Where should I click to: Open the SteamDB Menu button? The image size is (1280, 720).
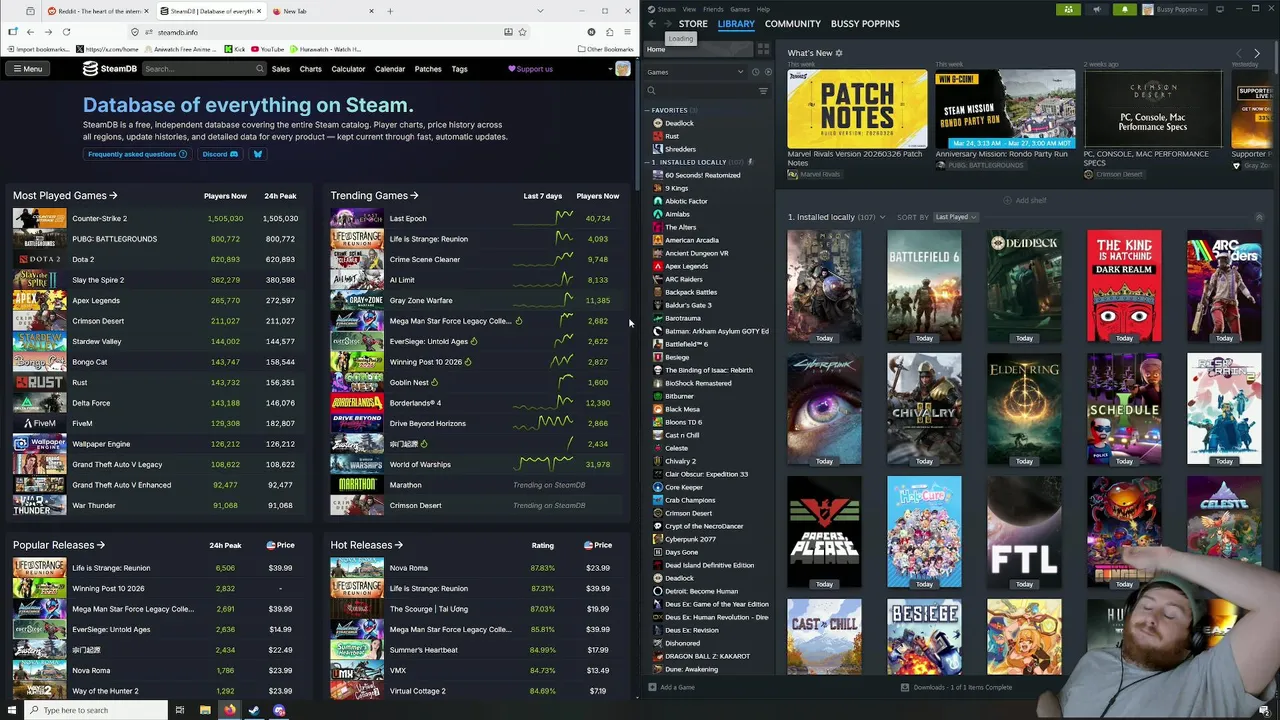coord(27,69)
